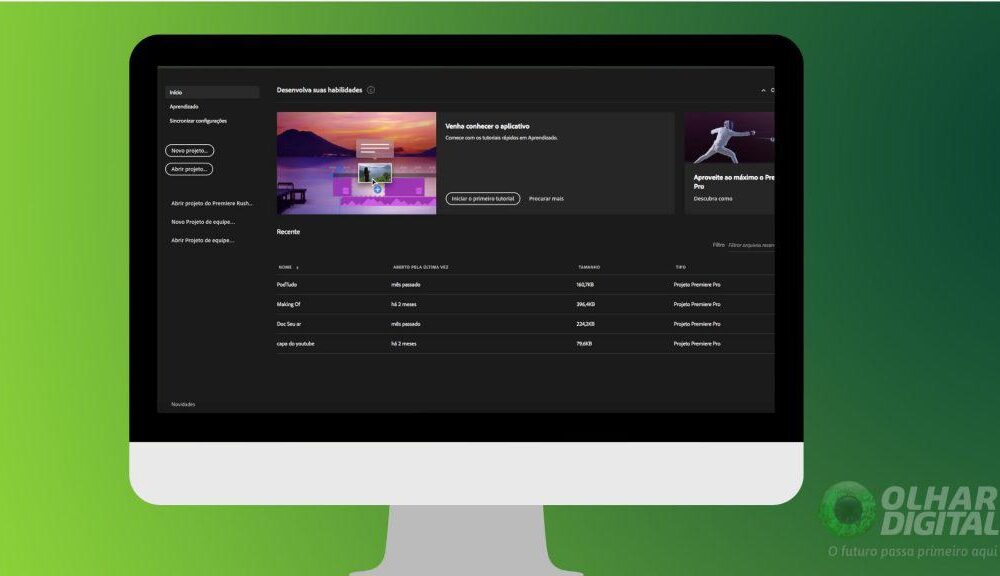Click the fencer thumbnail card
1000x576 pixels.
coord(729,138)
